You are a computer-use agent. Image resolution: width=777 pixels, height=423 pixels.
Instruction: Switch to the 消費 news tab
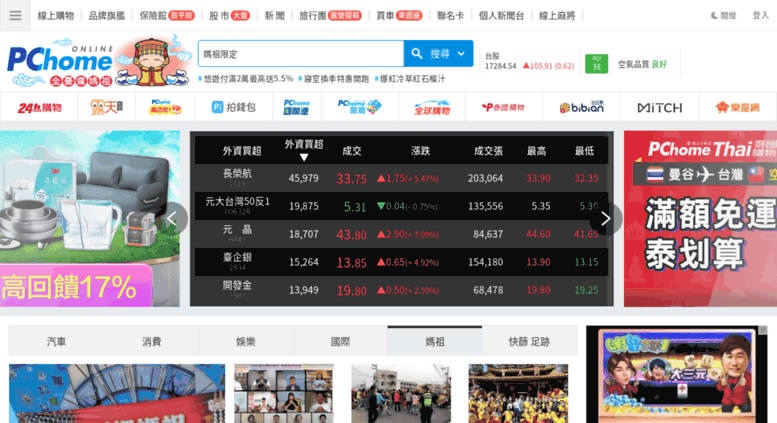coord(151,341)
